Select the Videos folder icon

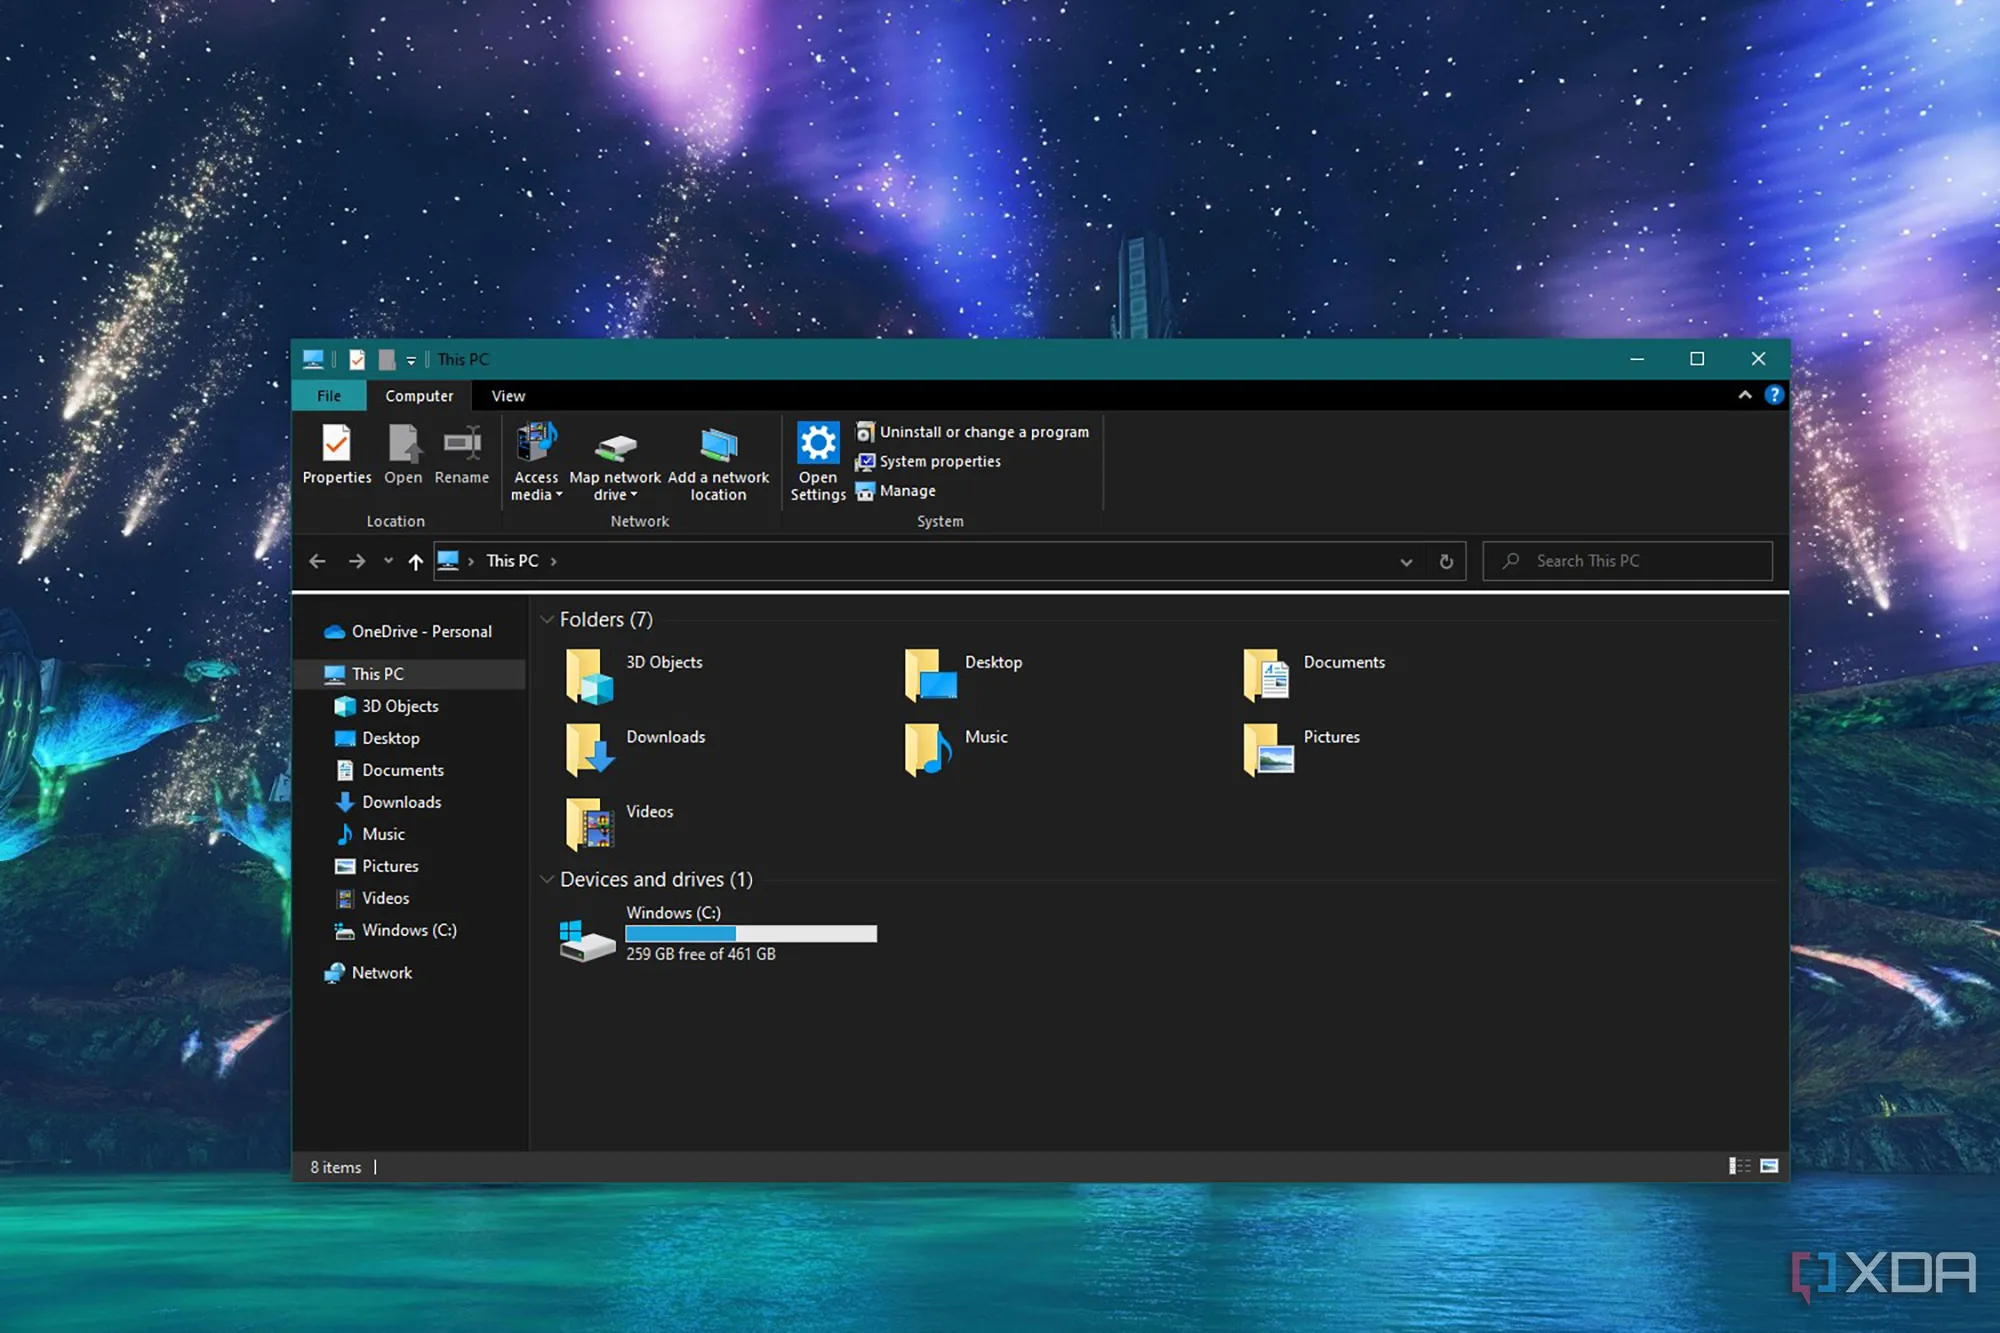tap(589, 824)
